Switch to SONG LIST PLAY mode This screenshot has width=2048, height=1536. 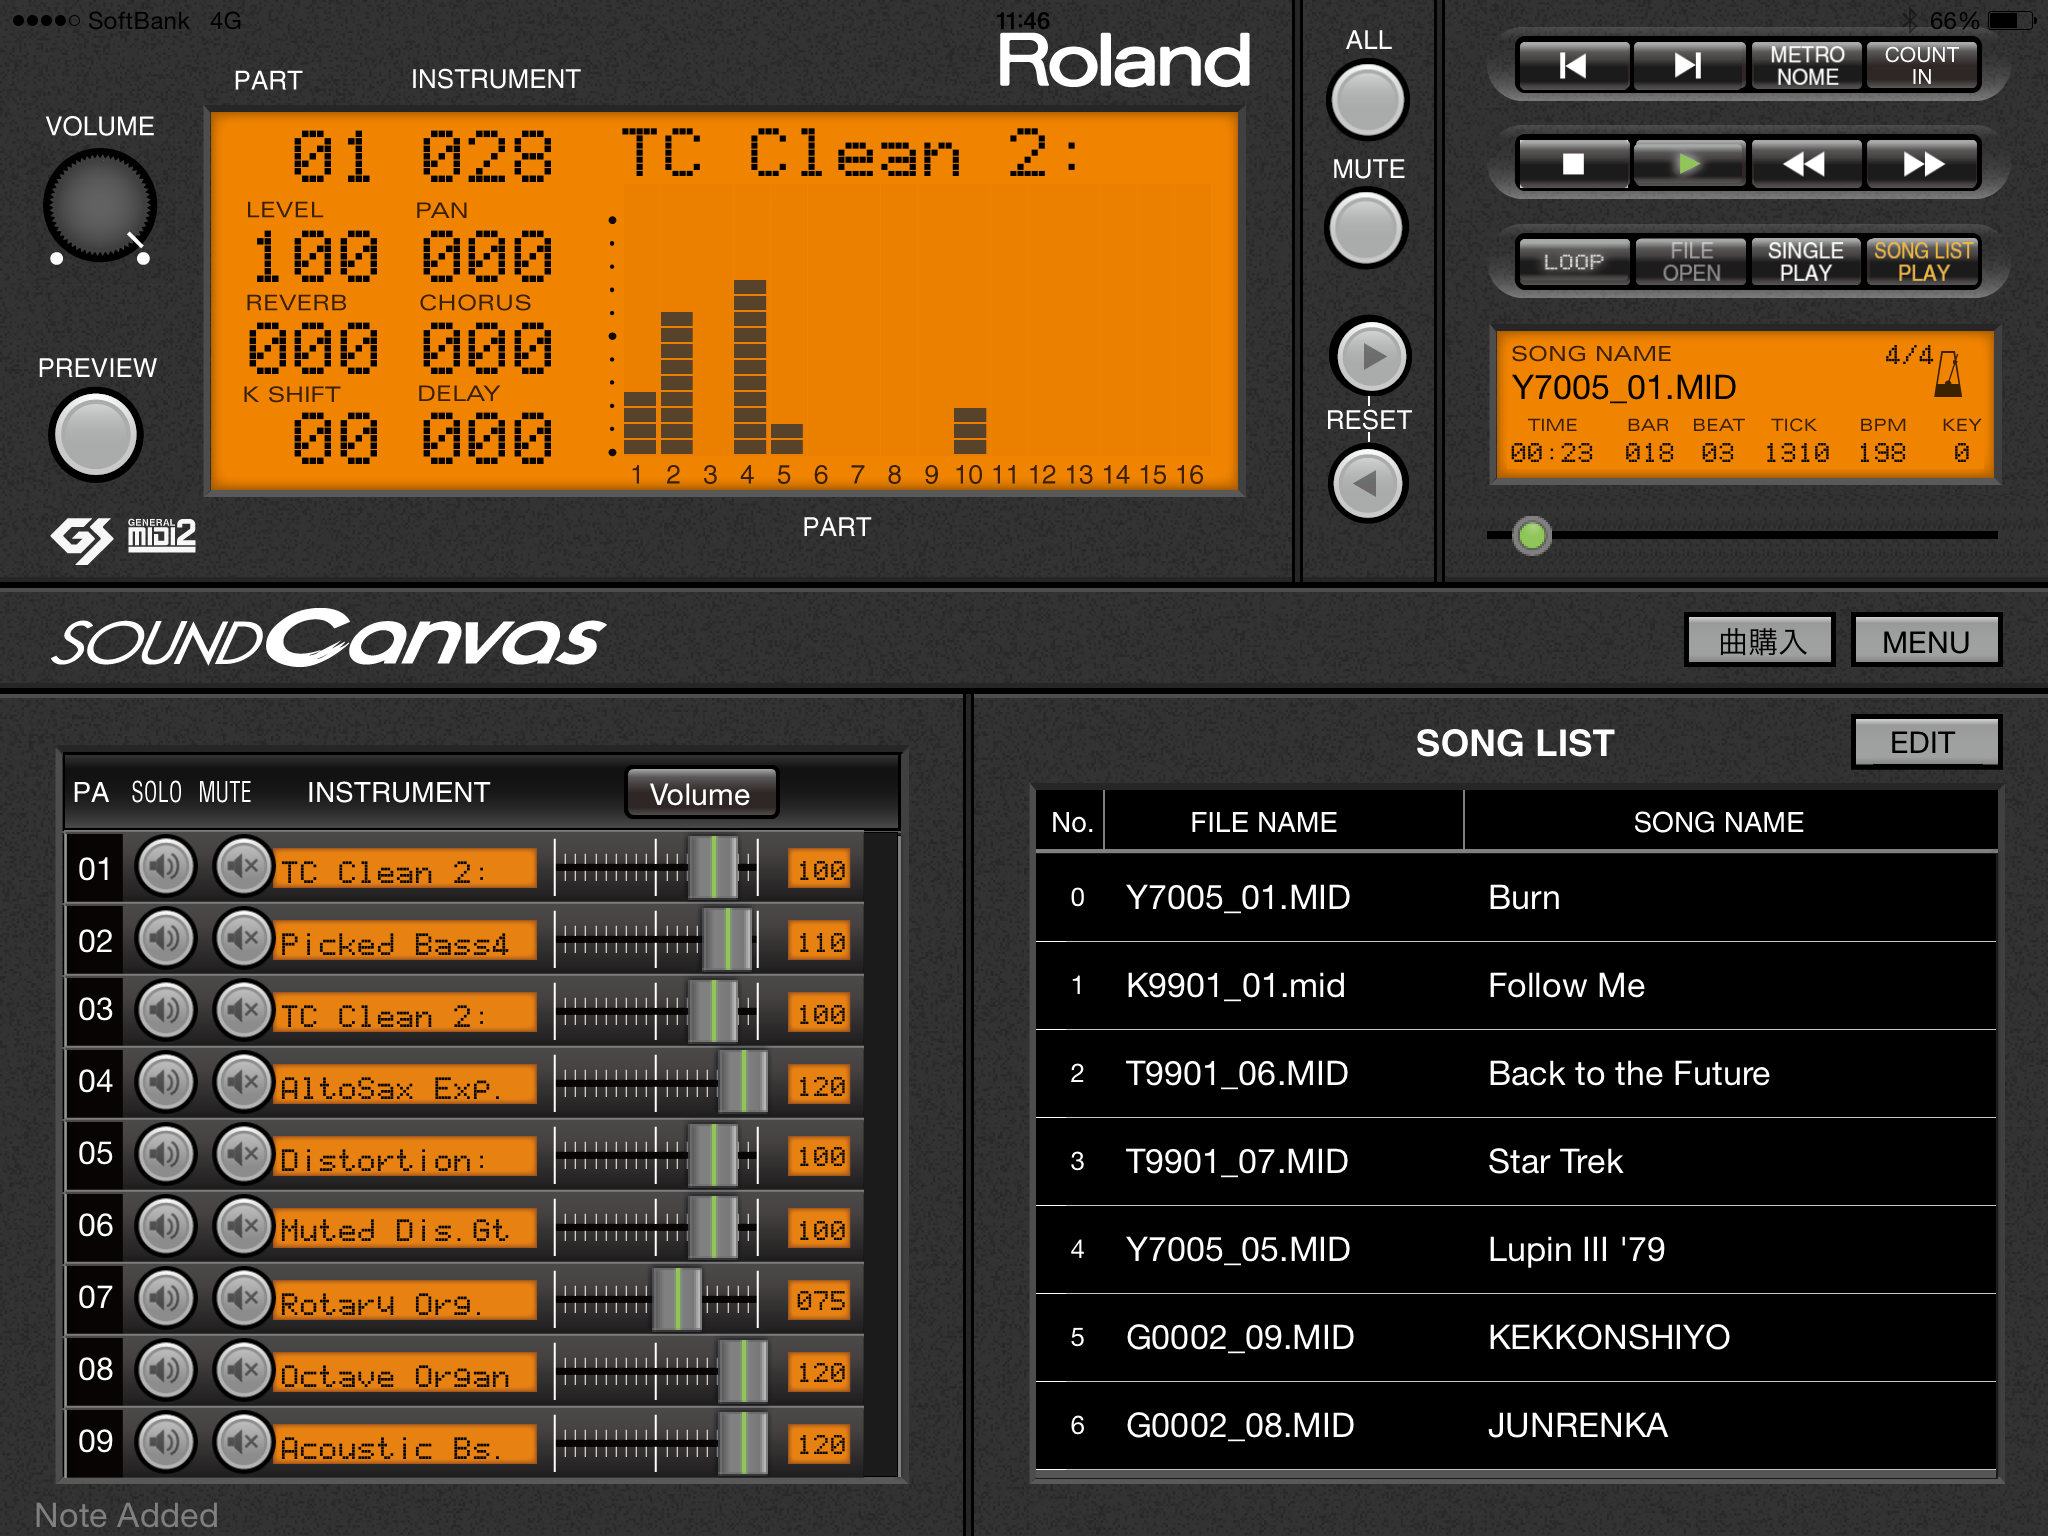[x=1922, y=262]
